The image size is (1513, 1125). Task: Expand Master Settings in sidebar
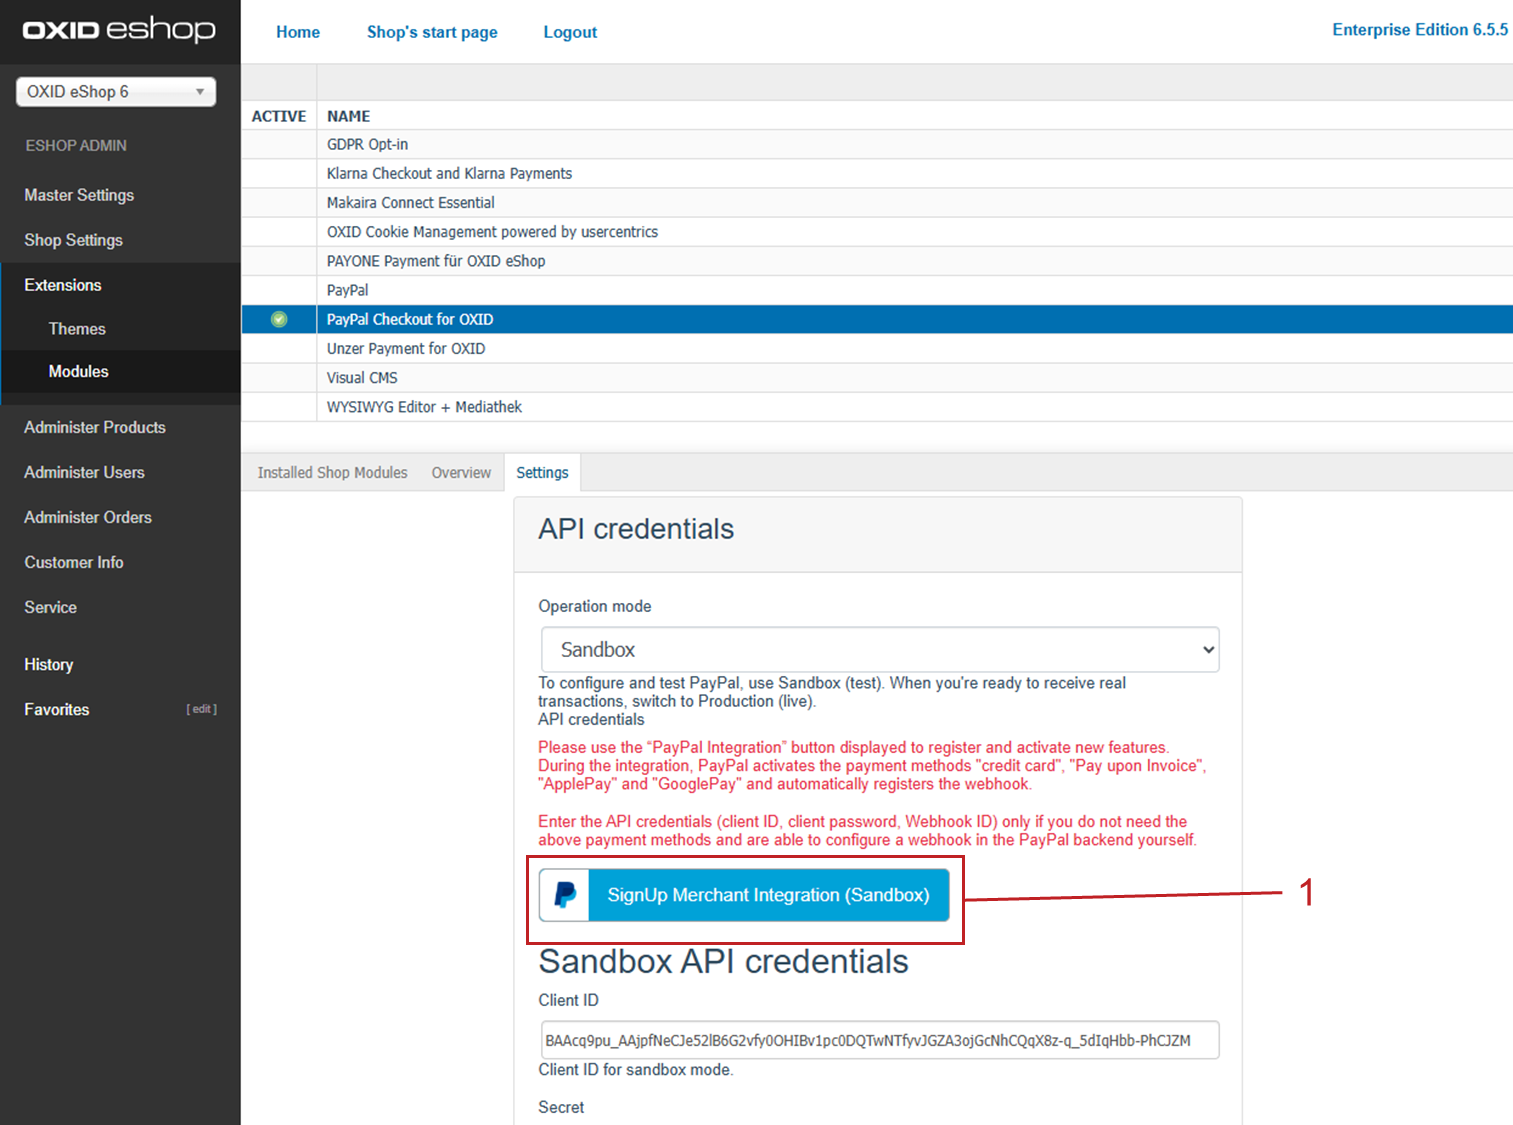[79, 195]
